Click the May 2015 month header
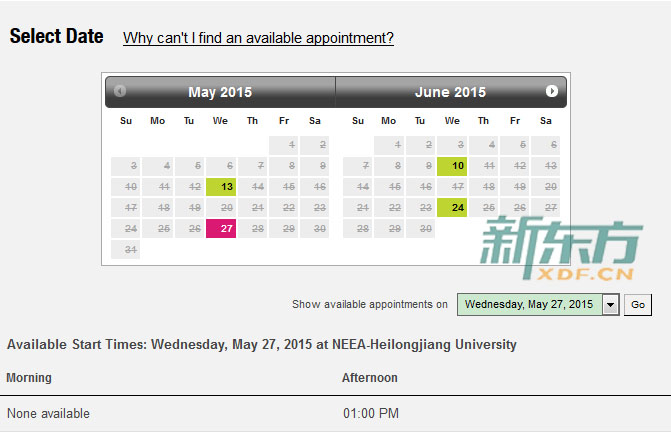 click(220, 92)
